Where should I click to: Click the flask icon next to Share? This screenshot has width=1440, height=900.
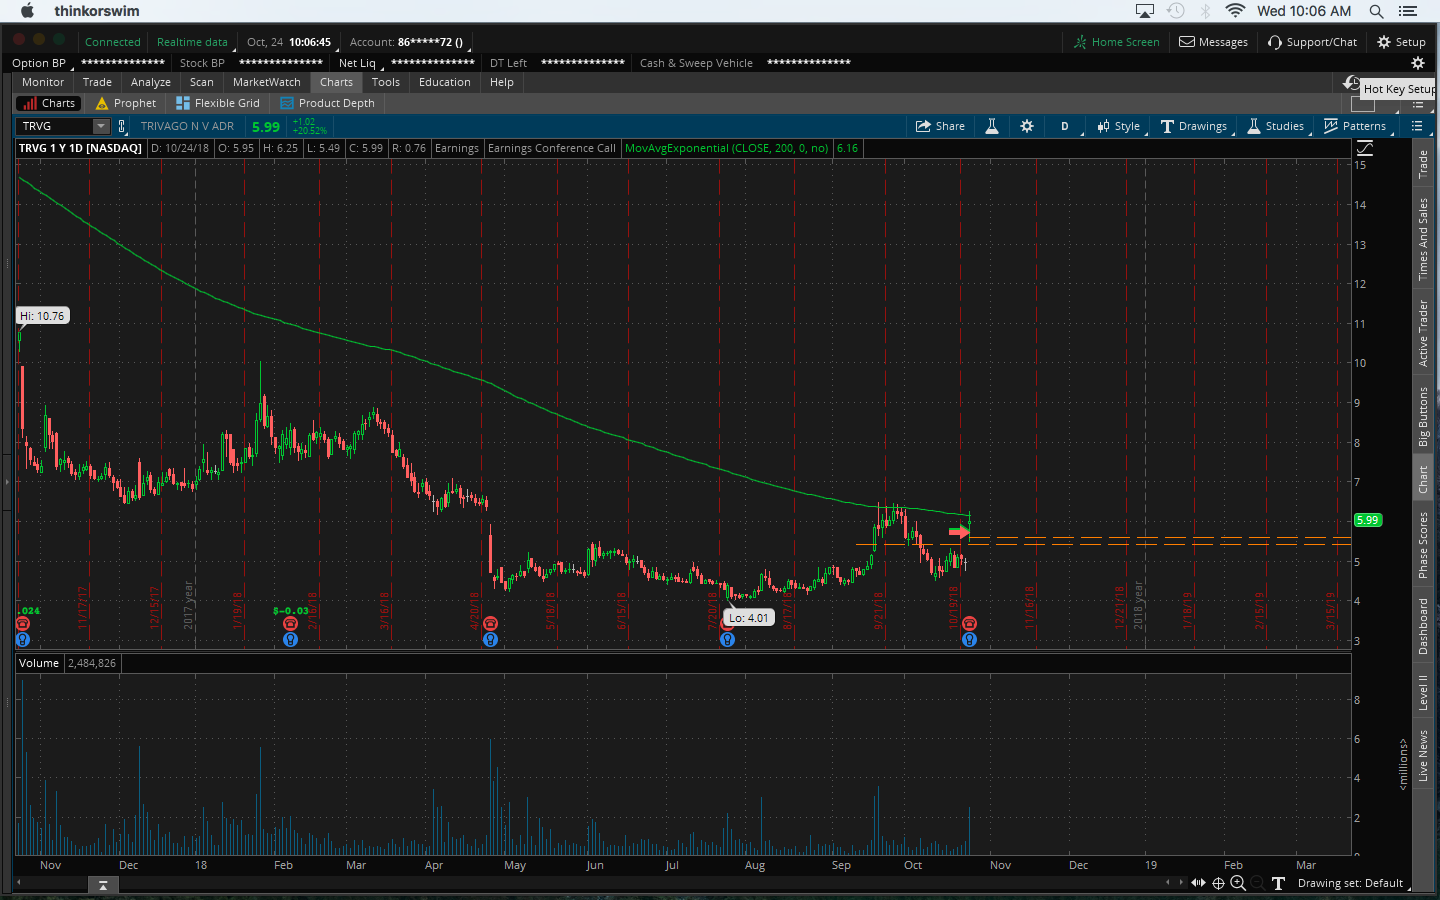[992, 126]
